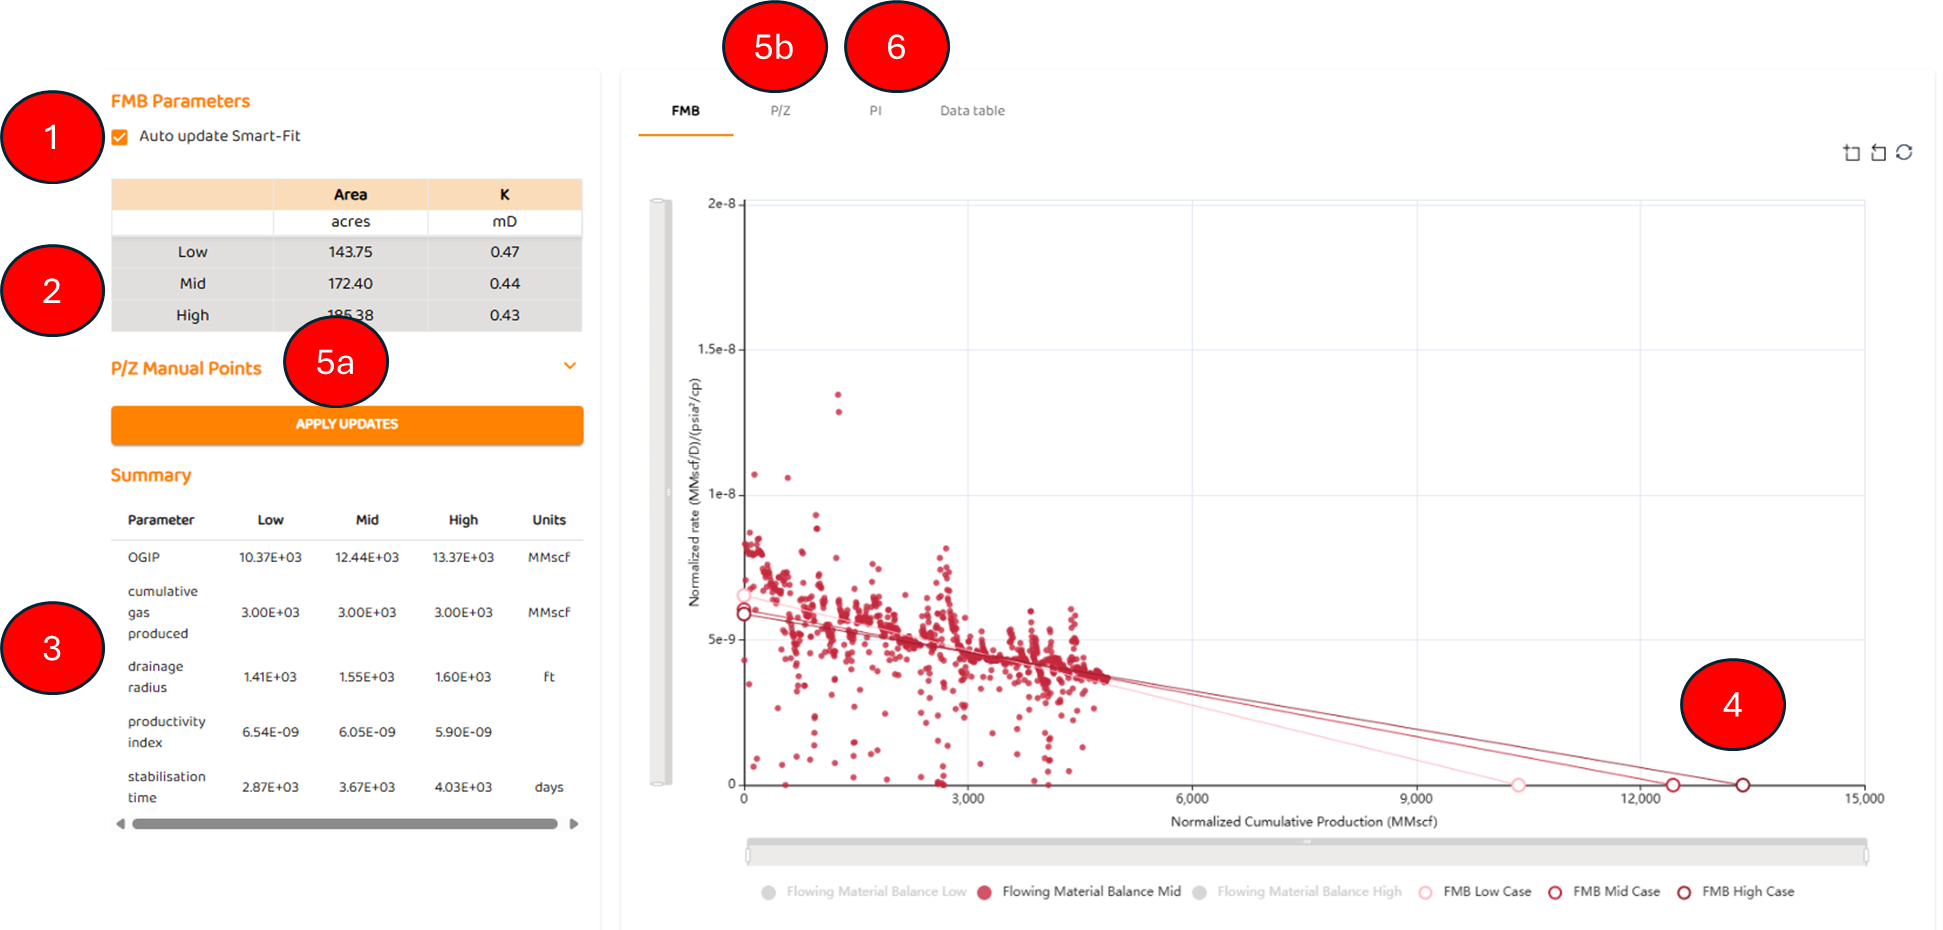Open the PI tab
Screen dimensions: 1943x930
point(875,111)
